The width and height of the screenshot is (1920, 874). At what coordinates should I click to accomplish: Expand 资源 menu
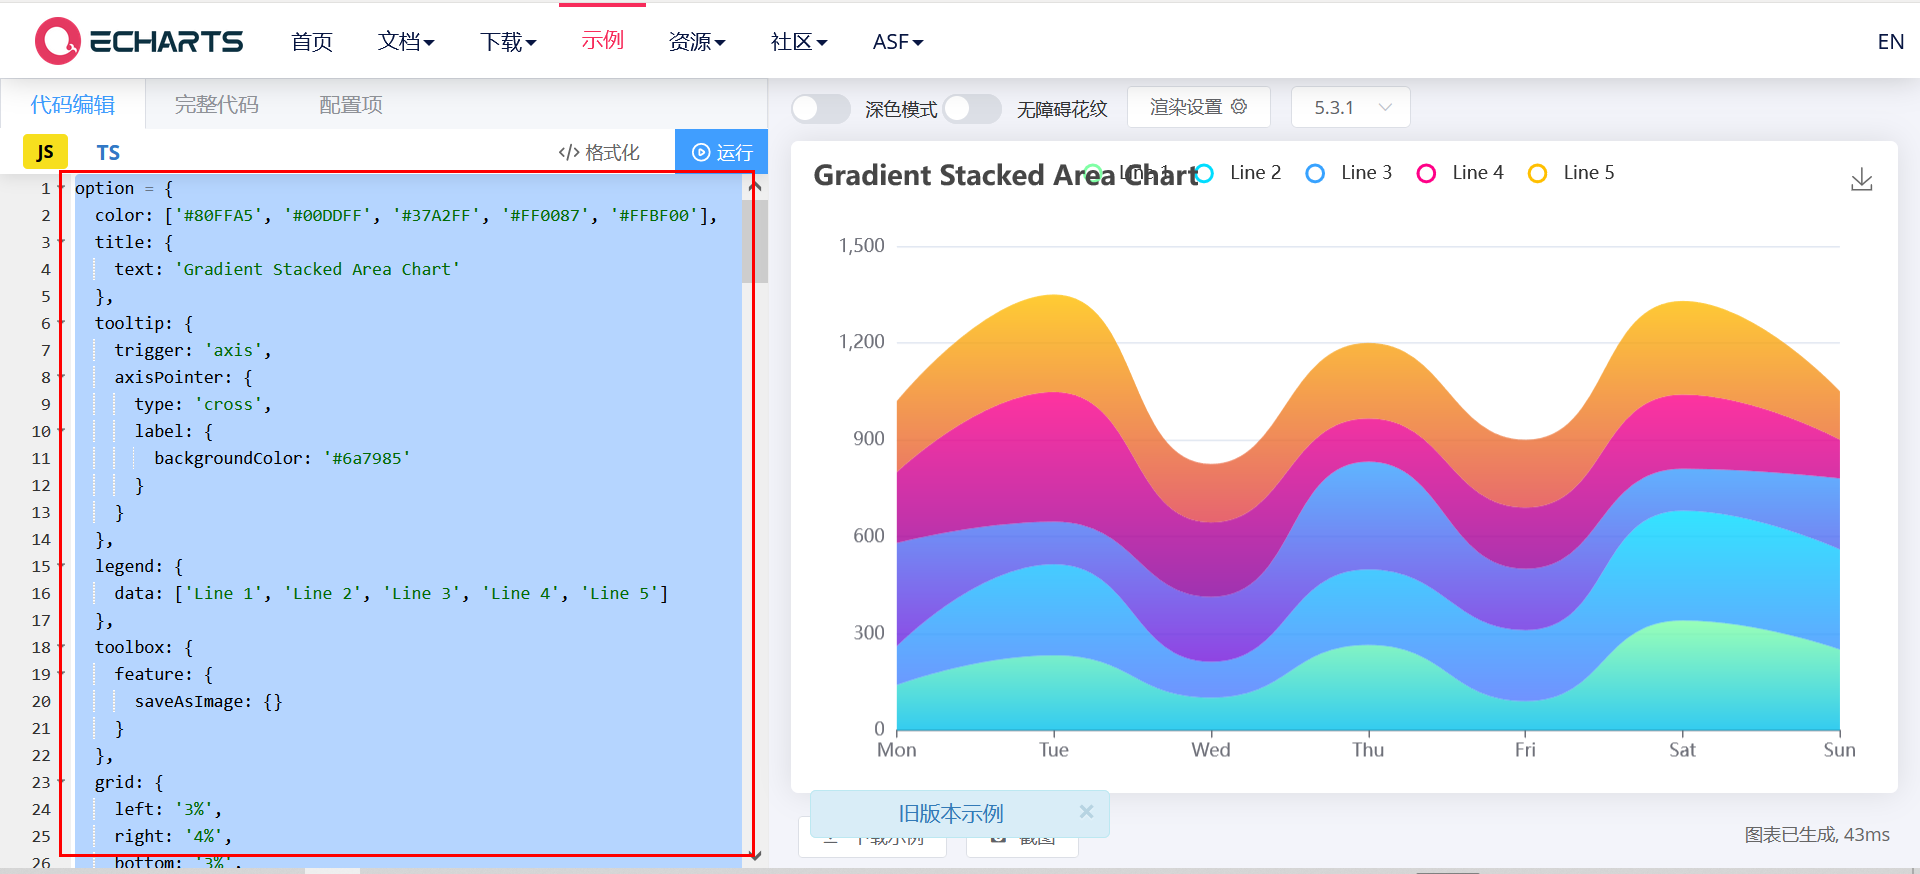(697, 42)
